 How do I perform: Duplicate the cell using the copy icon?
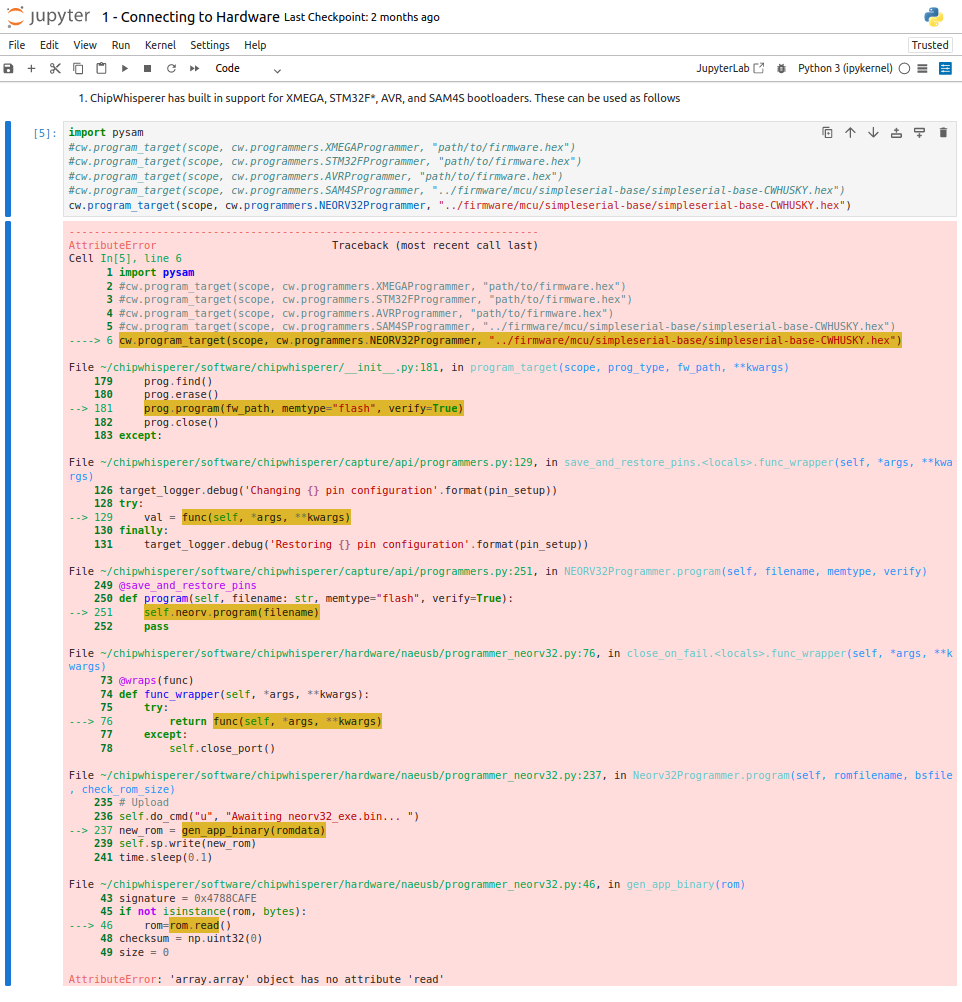(827, 132)
